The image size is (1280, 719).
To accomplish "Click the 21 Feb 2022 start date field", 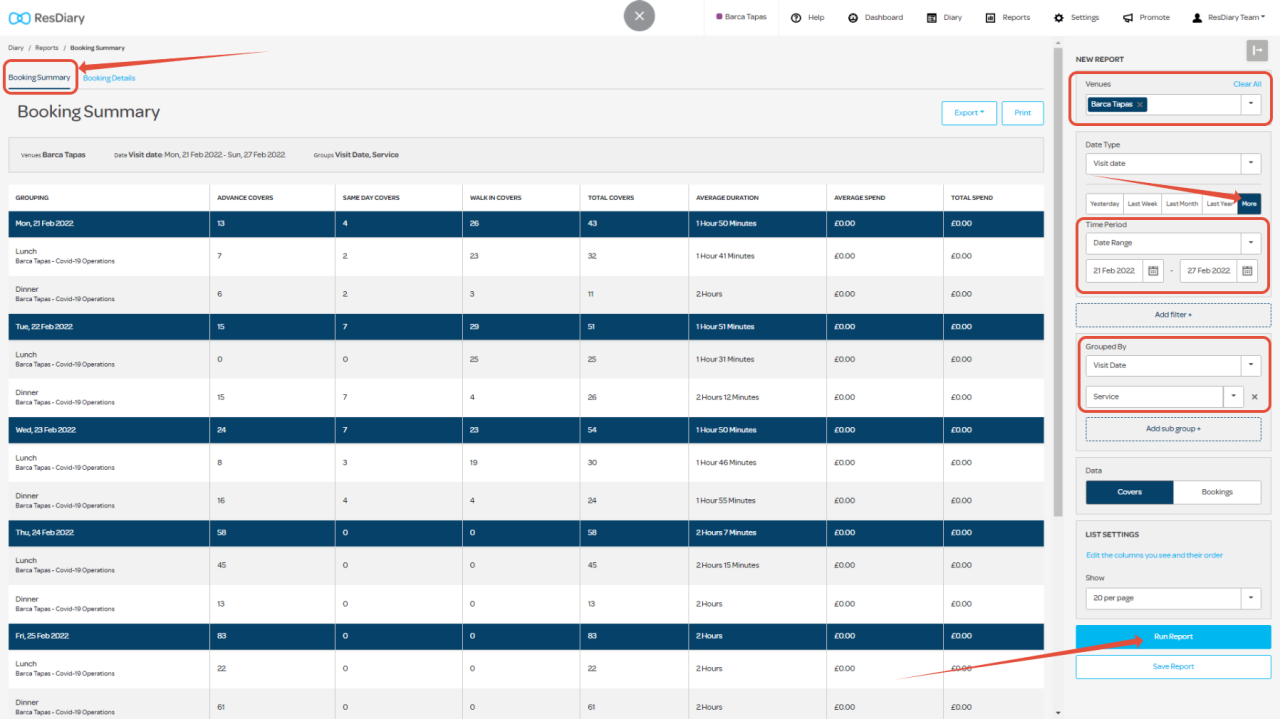I will [1113, 271].
